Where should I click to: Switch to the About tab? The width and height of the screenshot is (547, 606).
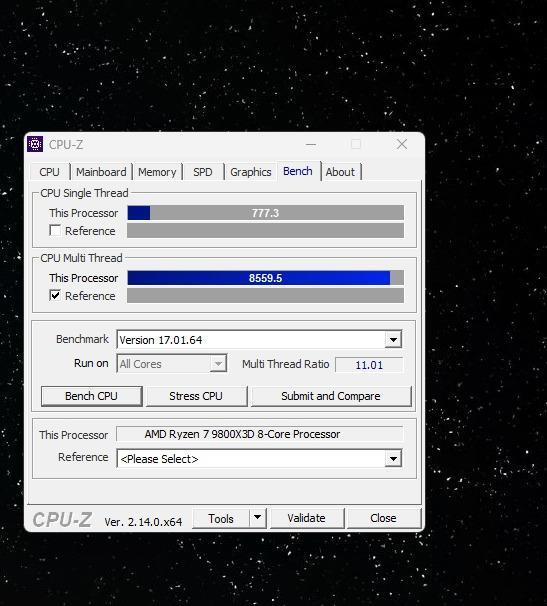pyautogui.click(x=340, y=172)
